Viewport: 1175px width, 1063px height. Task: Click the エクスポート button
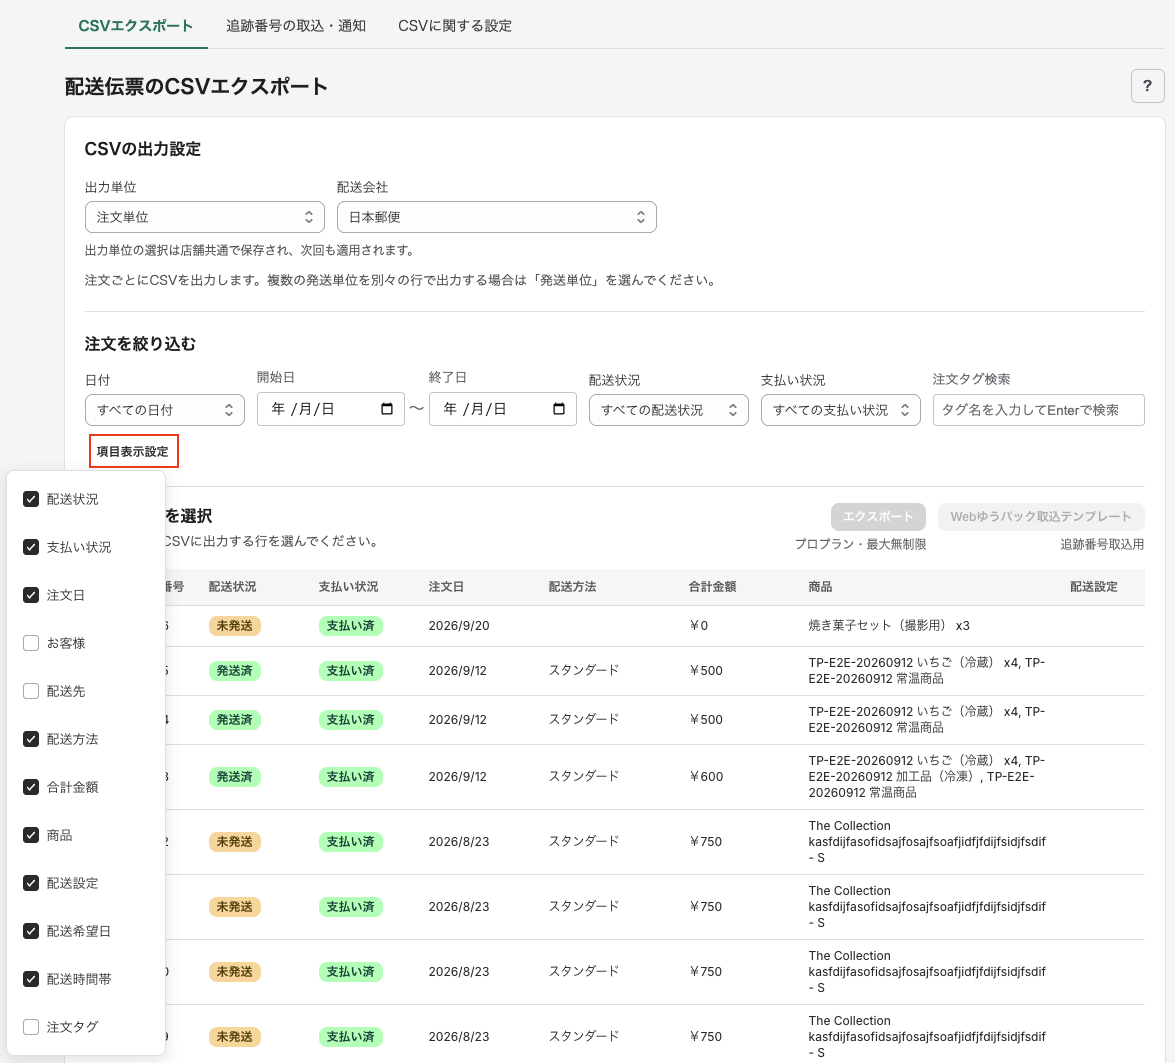pyautogui.click(x=878, y=517)
